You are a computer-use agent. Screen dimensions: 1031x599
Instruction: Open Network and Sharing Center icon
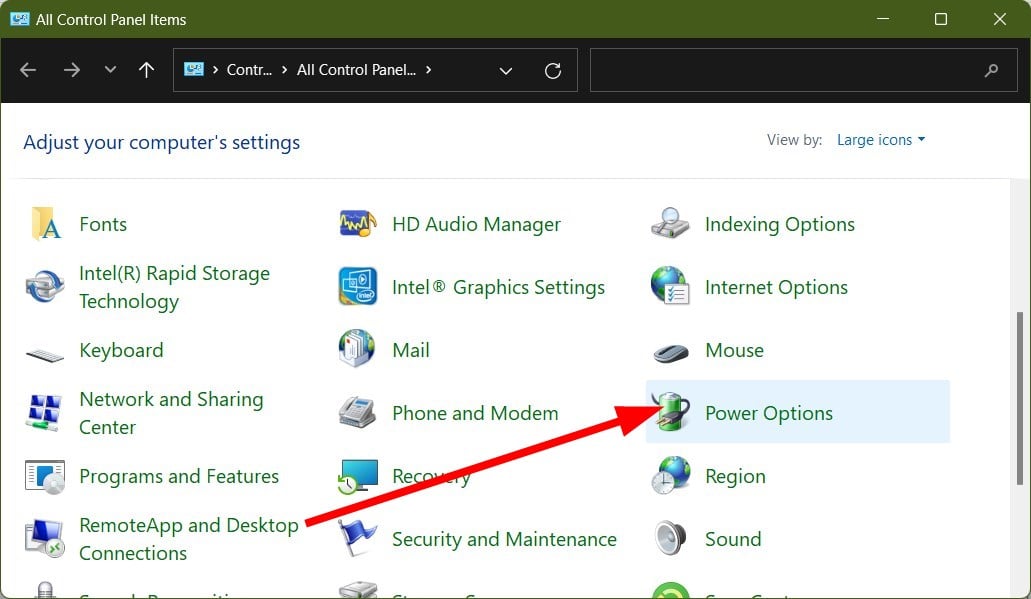click(x=44, y=412)
